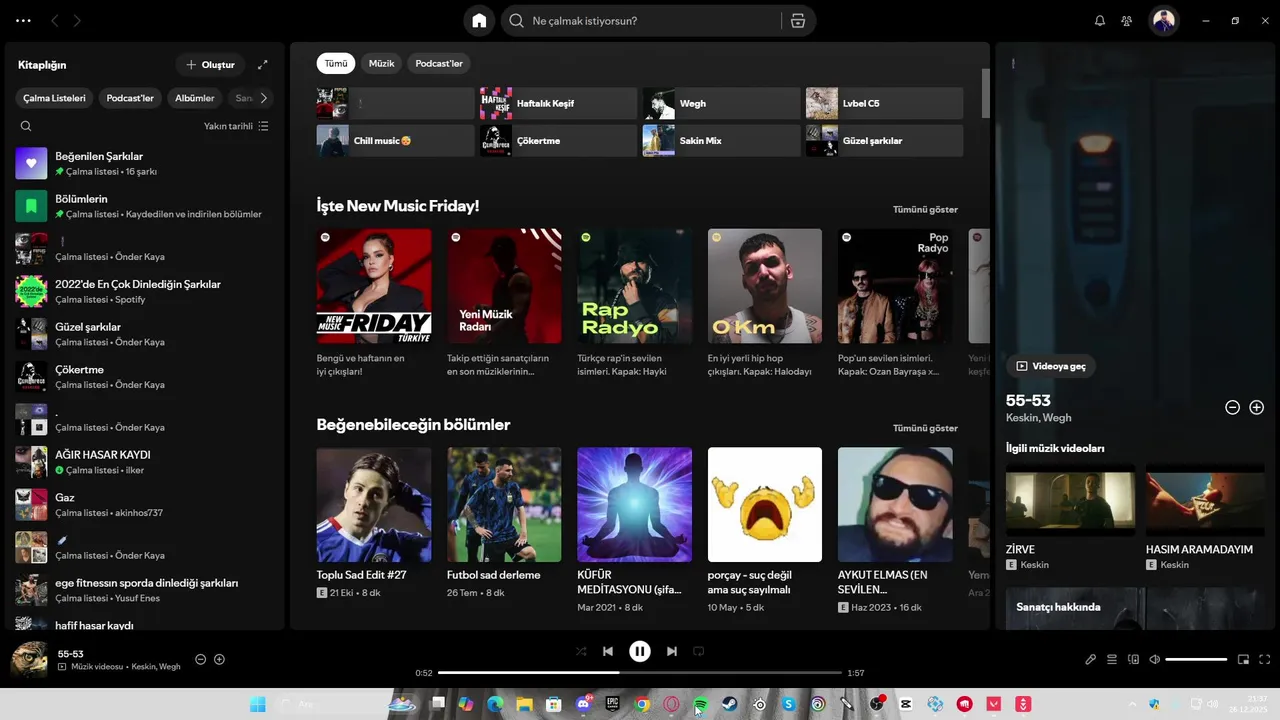Open the O Km playlist cover

pos(765,286)
